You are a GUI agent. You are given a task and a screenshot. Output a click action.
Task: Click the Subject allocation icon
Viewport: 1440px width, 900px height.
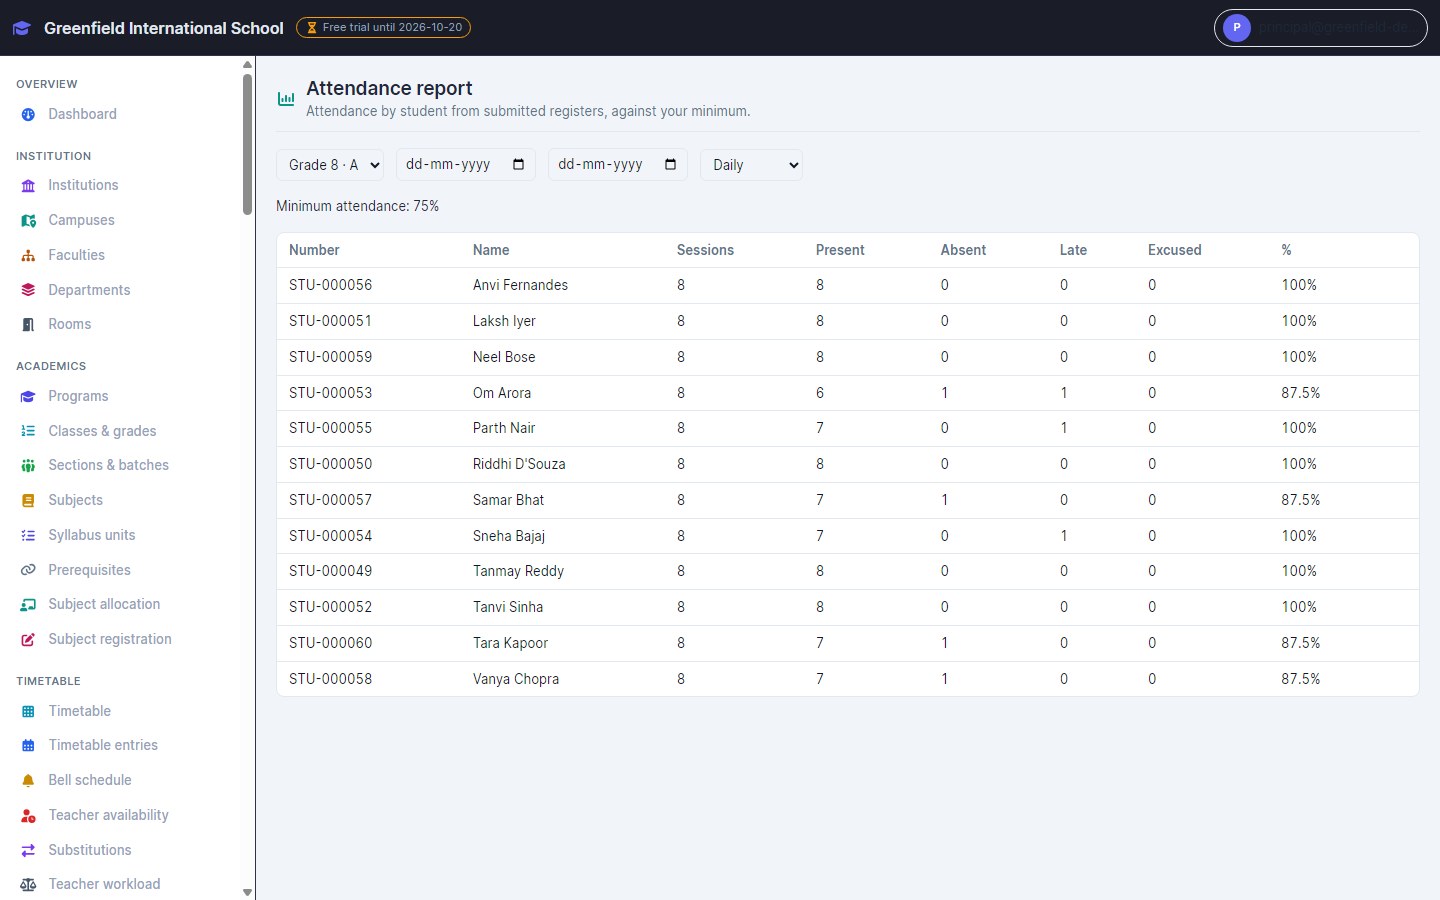click(28, 605)
